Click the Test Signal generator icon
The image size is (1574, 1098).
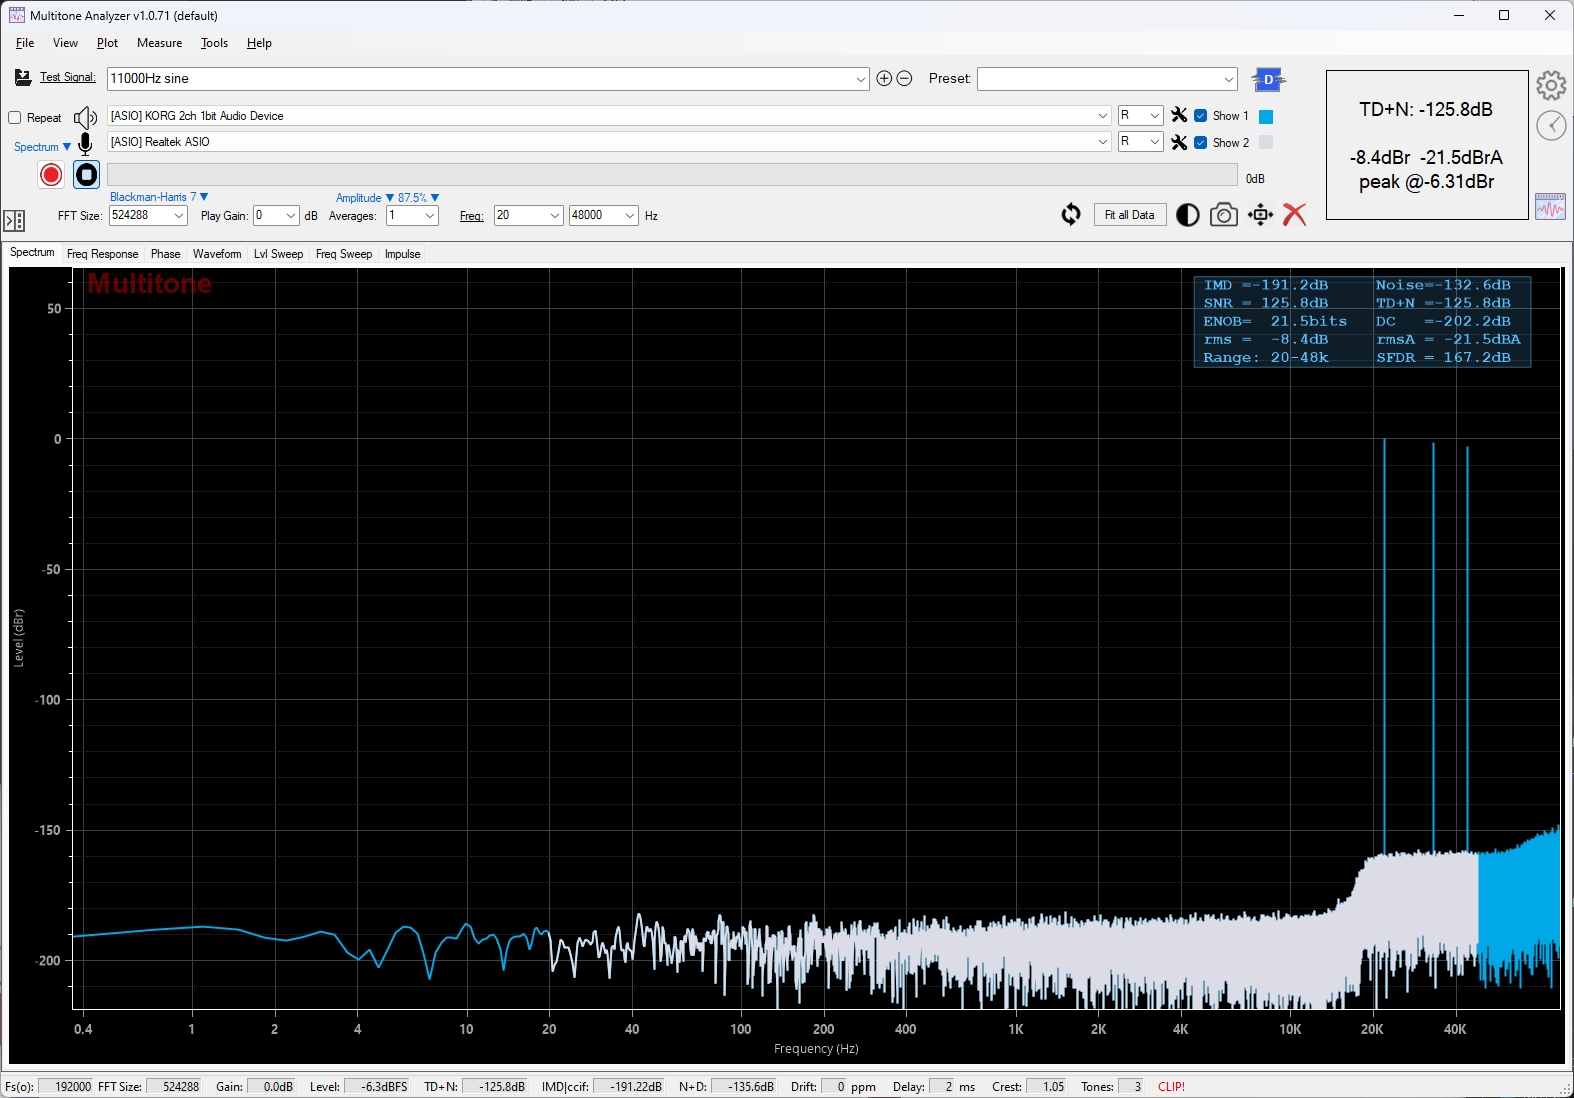[23, 78]
